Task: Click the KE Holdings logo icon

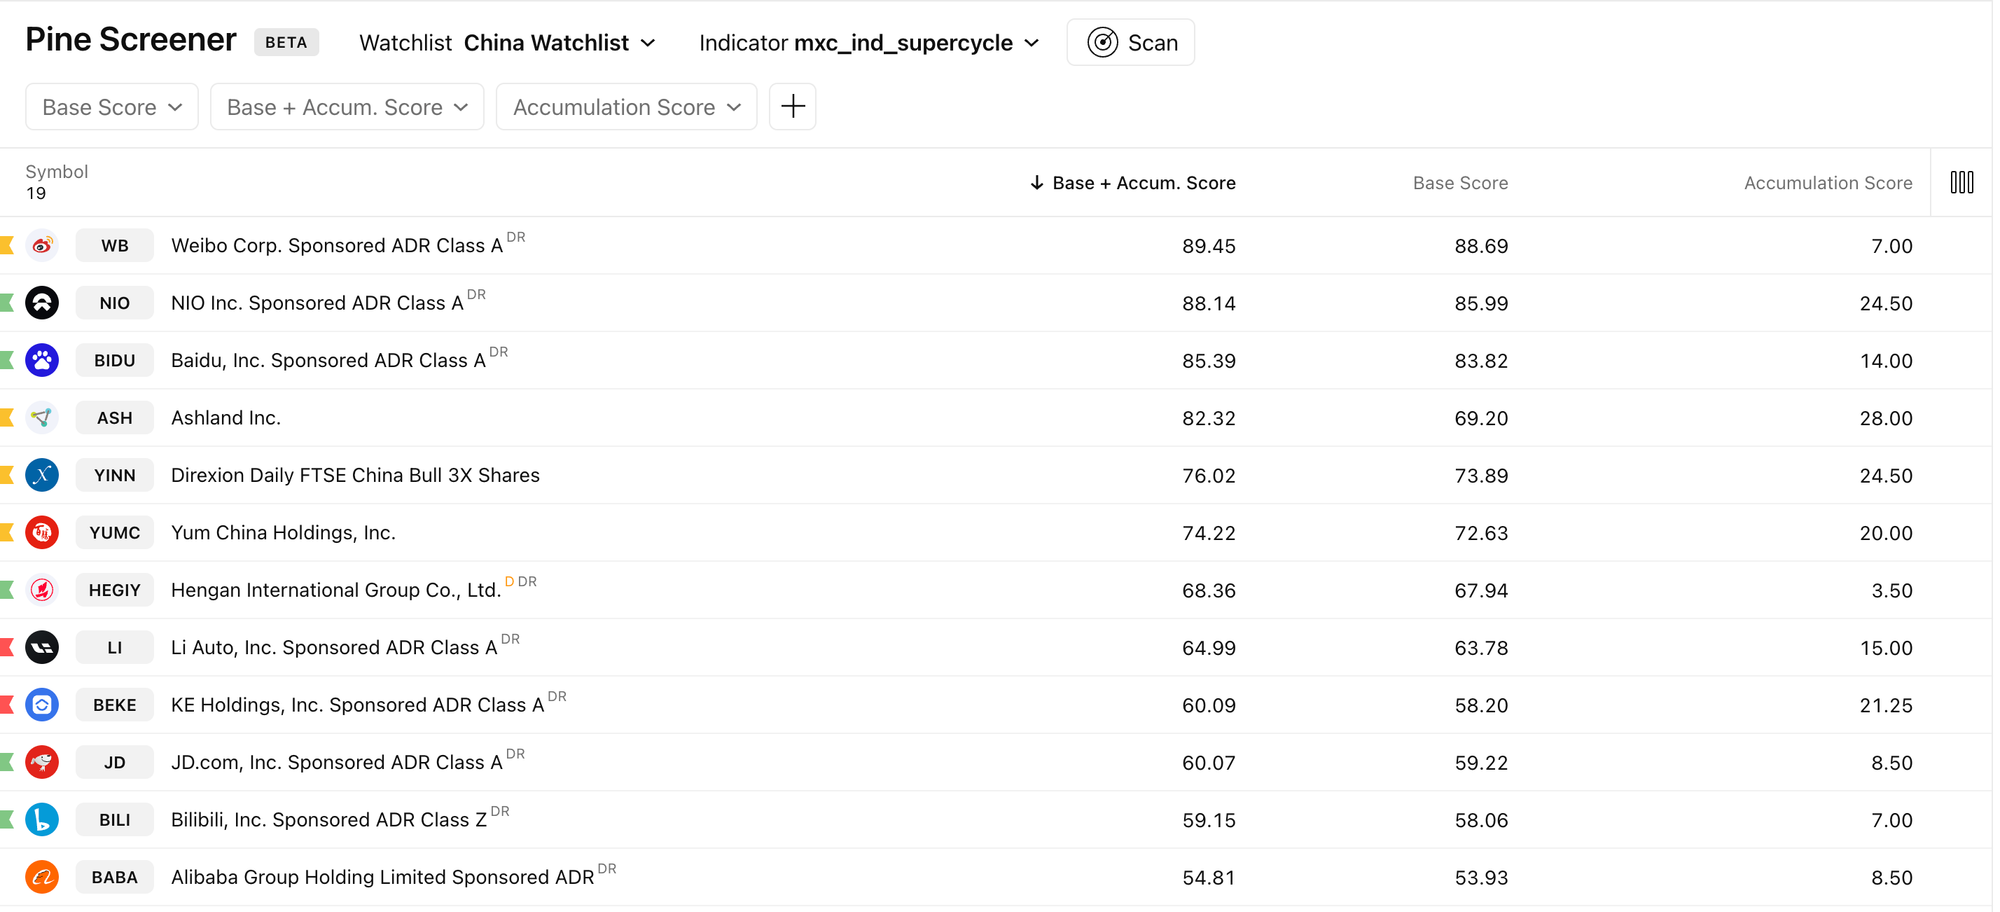Action: (42, 705)
